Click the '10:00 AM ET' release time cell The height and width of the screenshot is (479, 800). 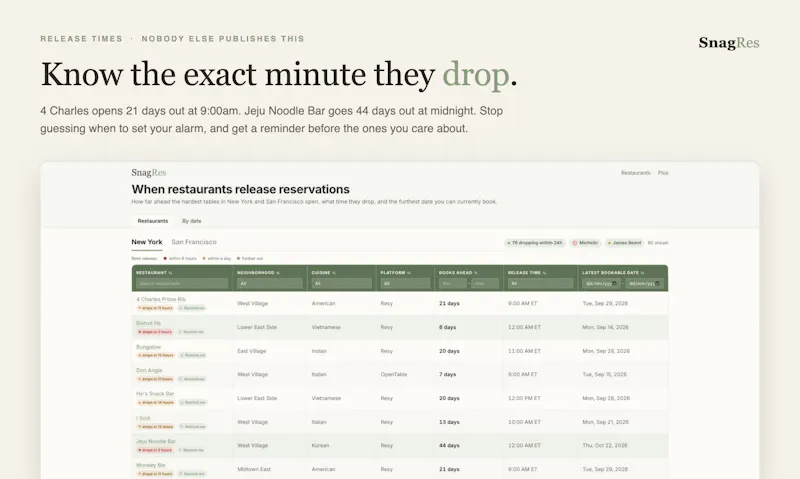coord(524,422)
